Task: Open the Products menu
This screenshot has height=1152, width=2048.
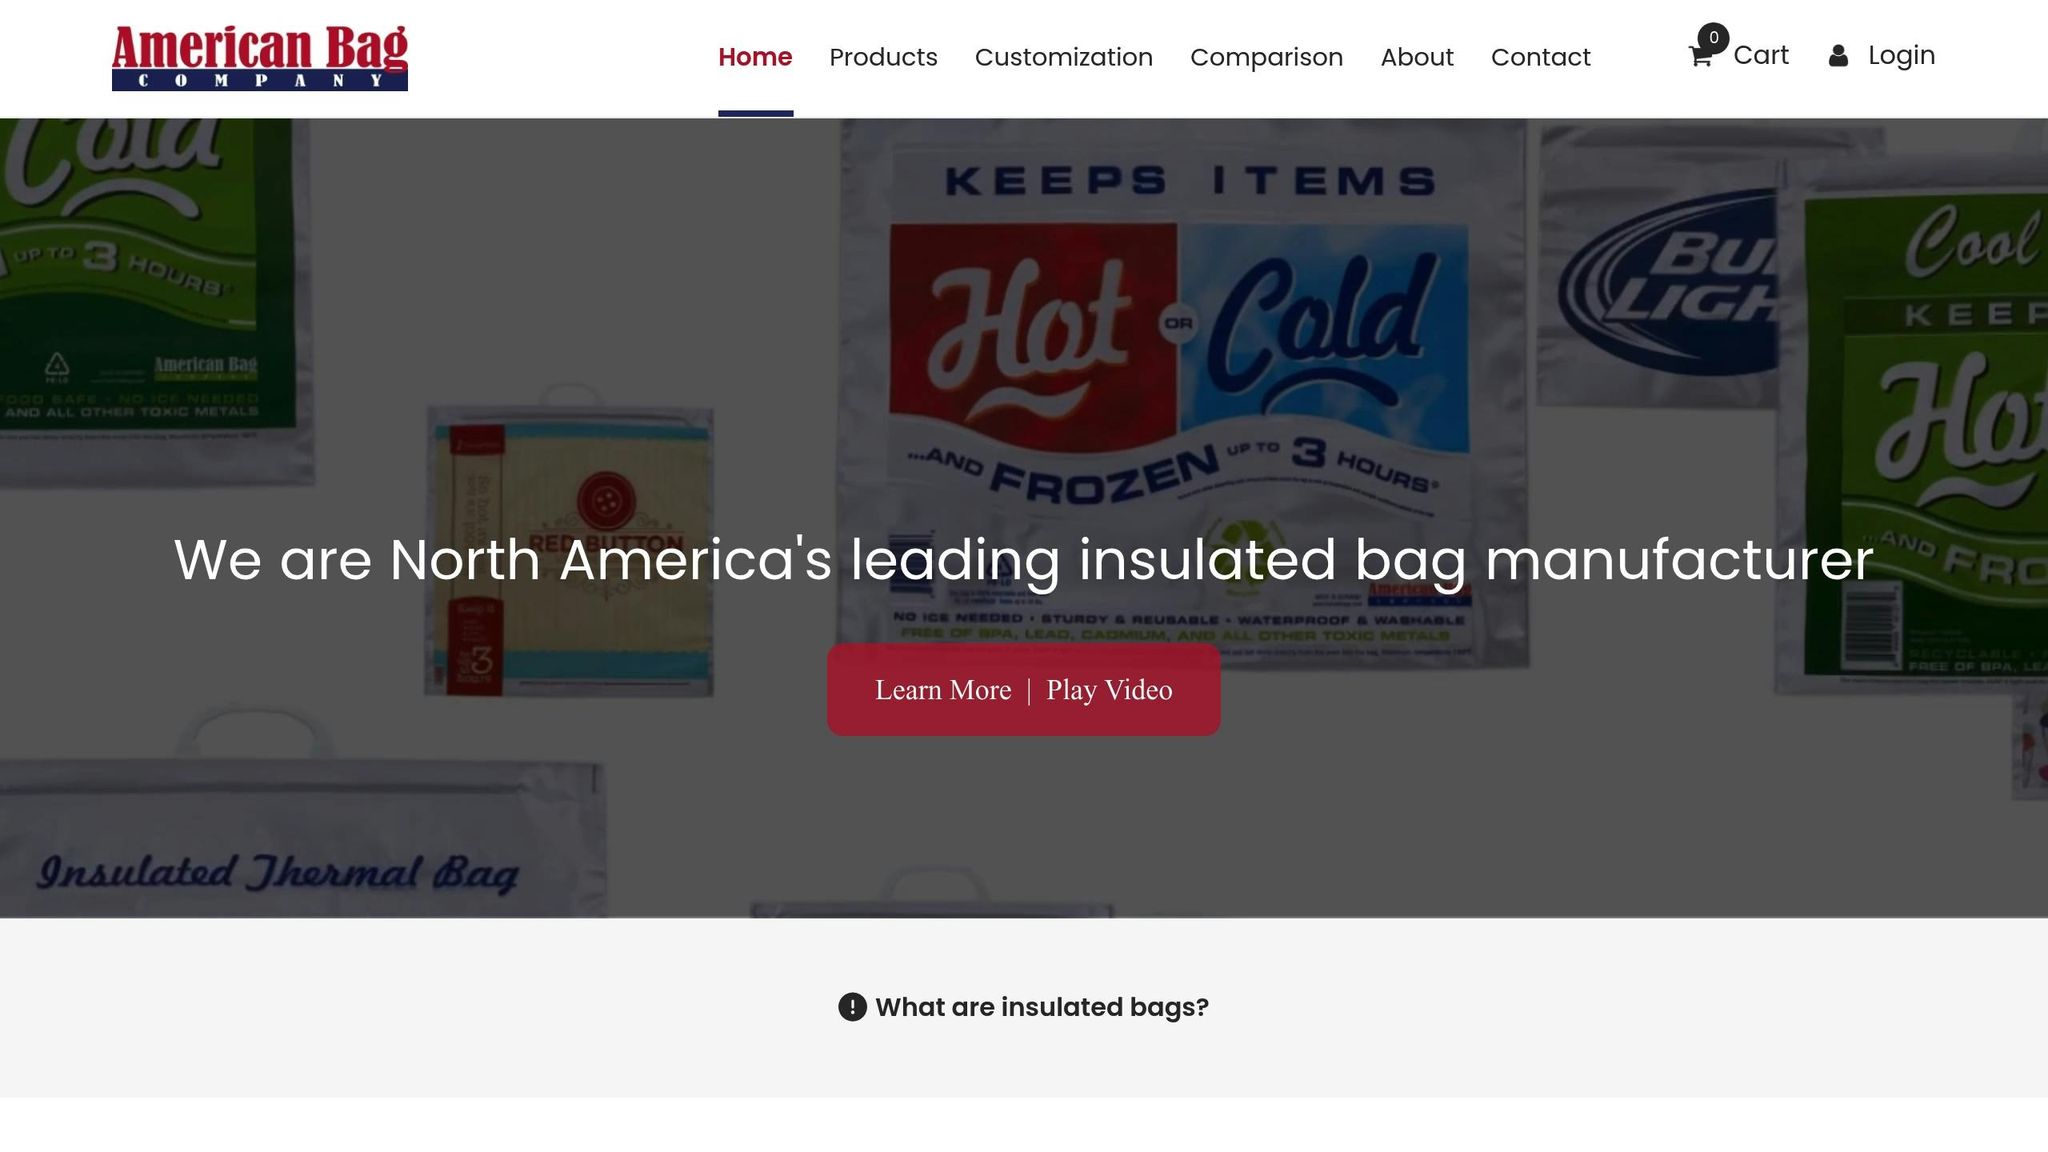Action: tap(883, 57)
